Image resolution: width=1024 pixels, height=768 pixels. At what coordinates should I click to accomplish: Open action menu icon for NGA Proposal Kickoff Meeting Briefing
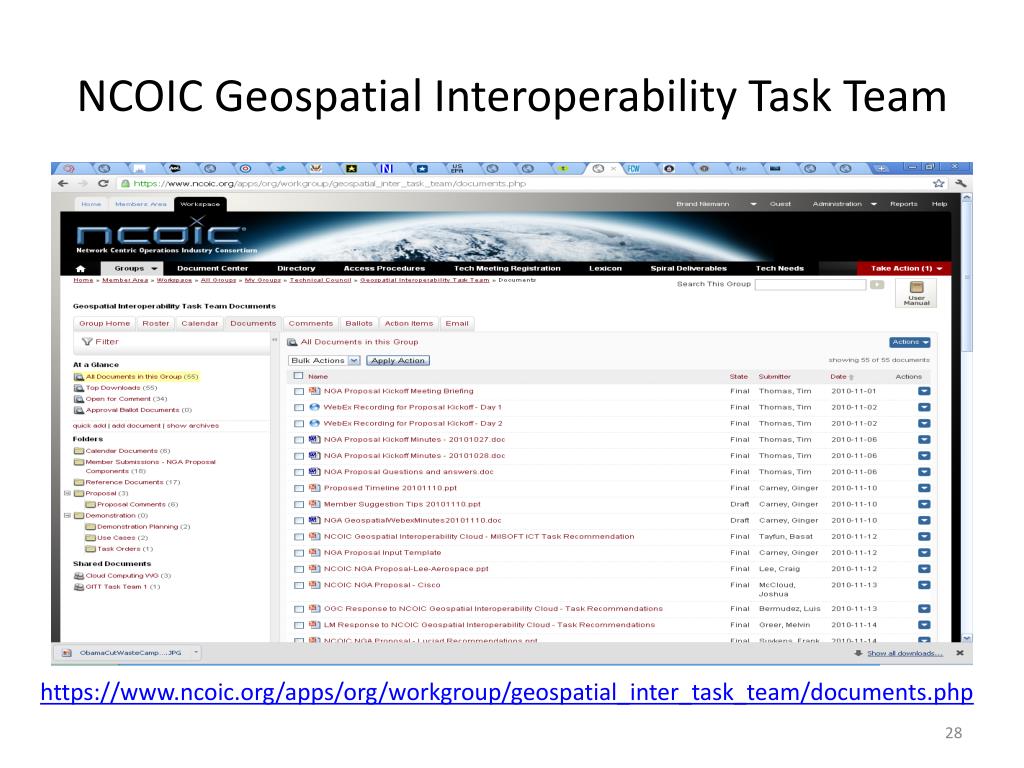(924, 391)
